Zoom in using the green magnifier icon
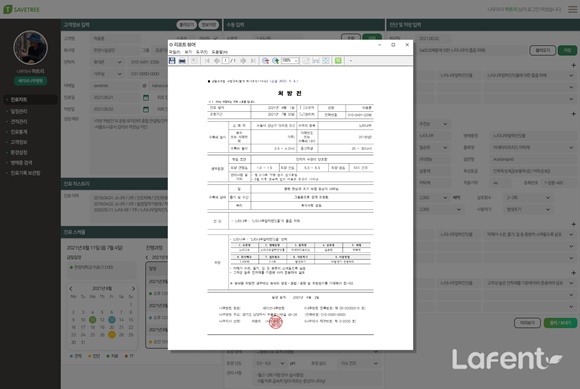This screenshot has height=389, width=580. (x=275, y=61)
